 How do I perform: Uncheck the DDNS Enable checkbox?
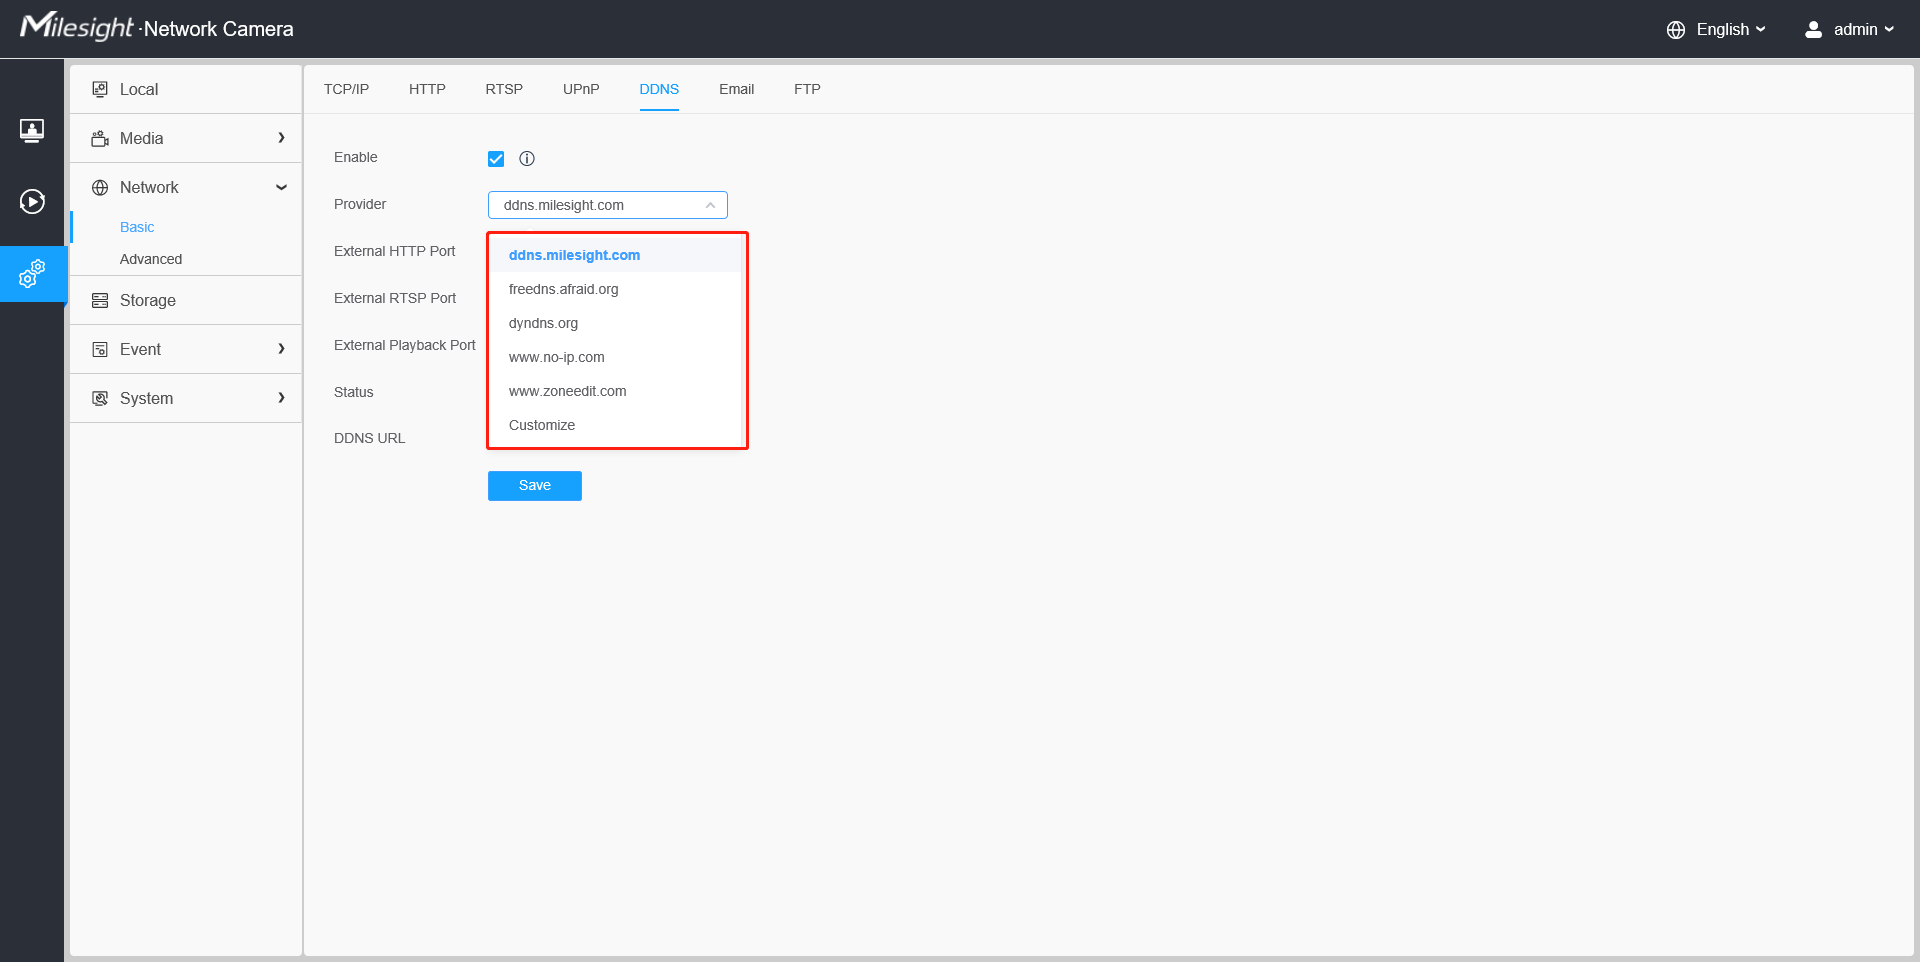tap(496, 158)
